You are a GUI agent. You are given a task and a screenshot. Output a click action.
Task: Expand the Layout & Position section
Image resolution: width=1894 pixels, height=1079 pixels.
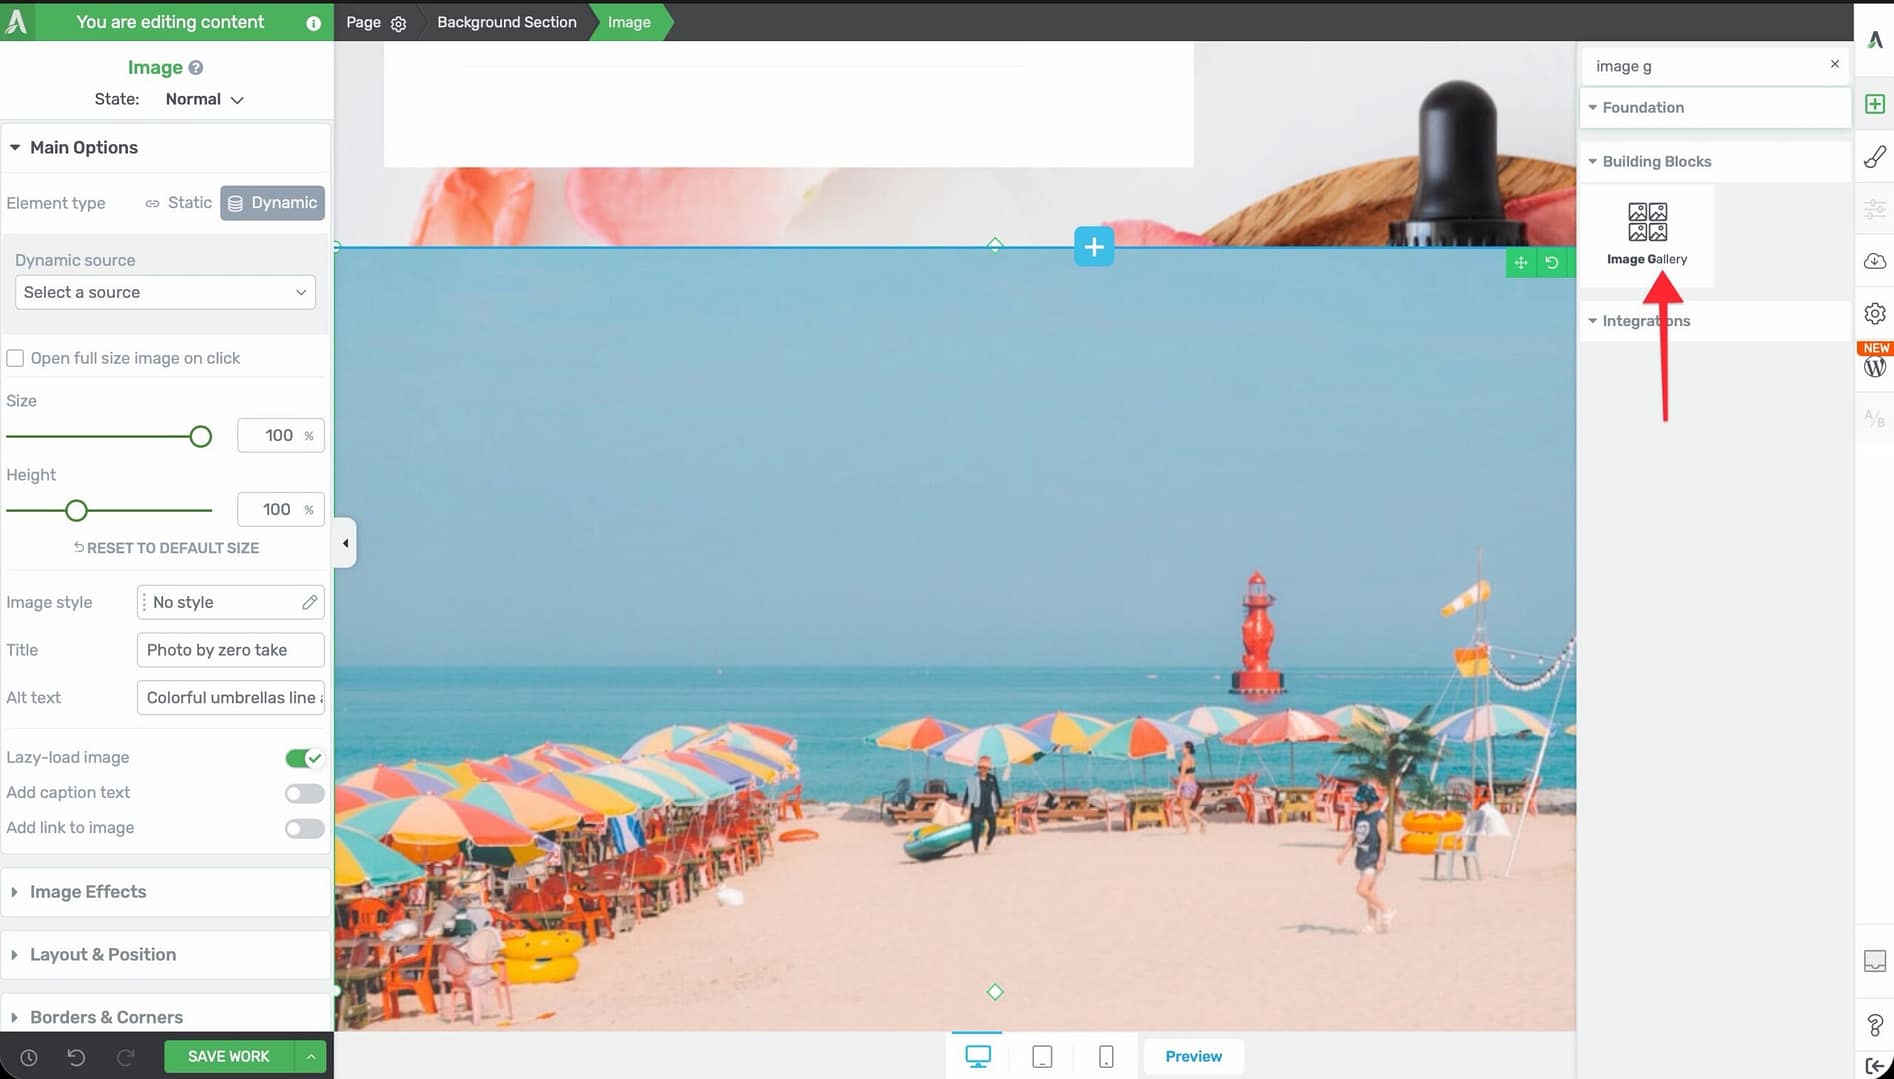point(102,955)
